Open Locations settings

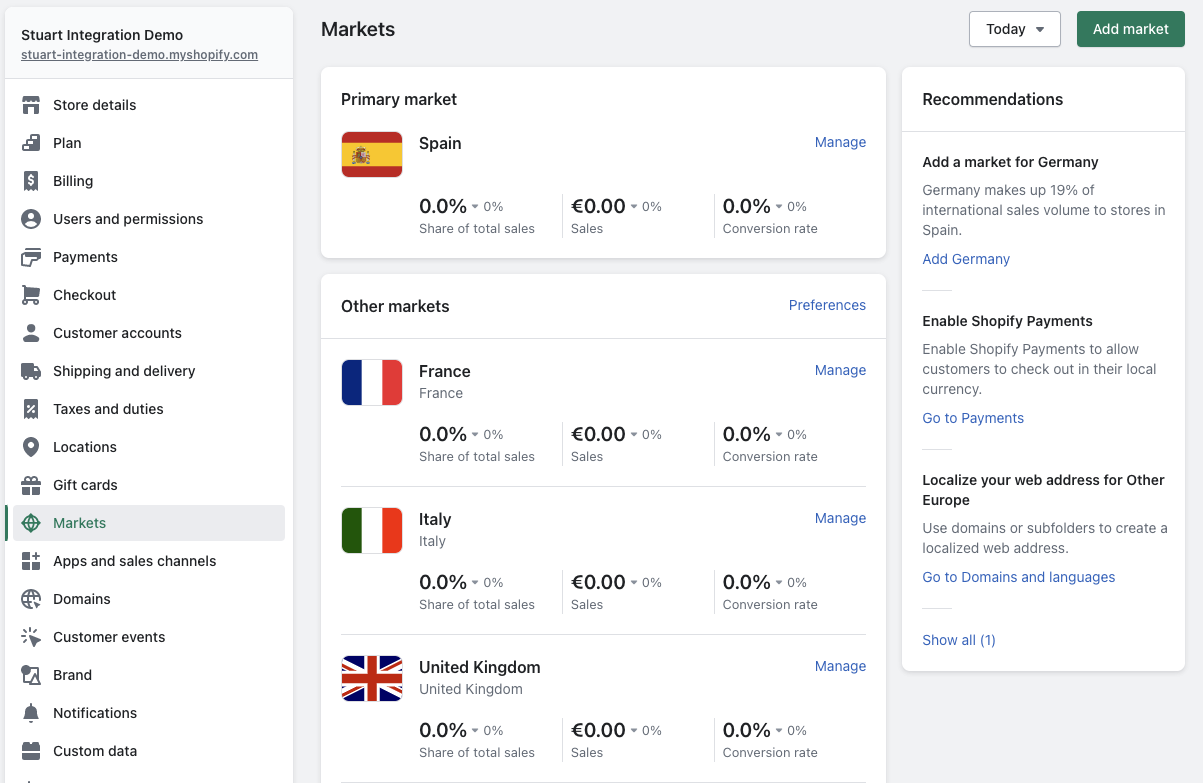[x=149, y=447]
